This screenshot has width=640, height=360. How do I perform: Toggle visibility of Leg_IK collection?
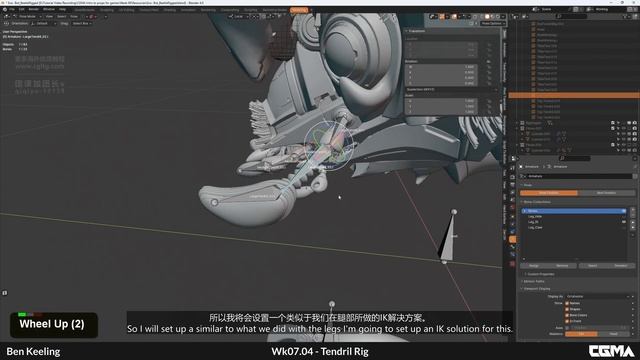623,222
